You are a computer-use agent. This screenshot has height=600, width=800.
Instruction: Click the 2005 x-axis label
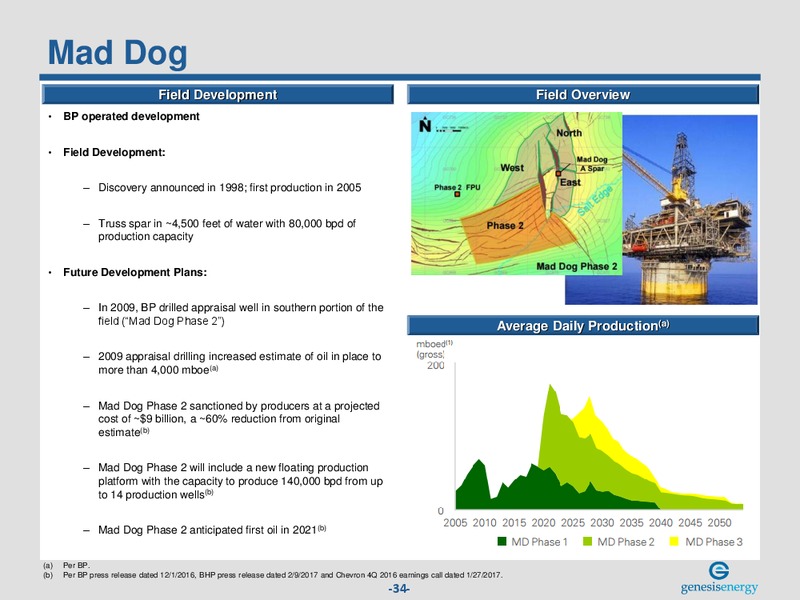pyautogui.click(x=455, y=523)
